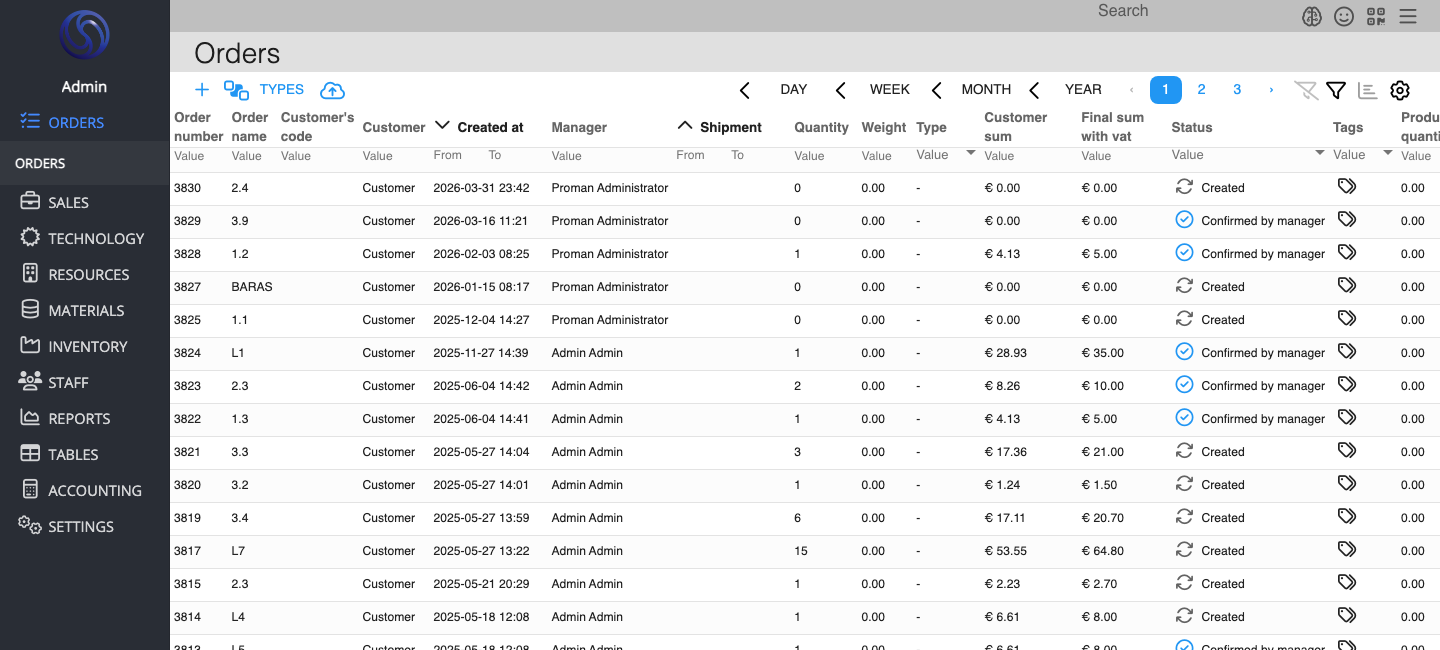This screenshot has width=1440, height=650.
Task: Click the cloud upload icon
Action: [x=332, y=90]
